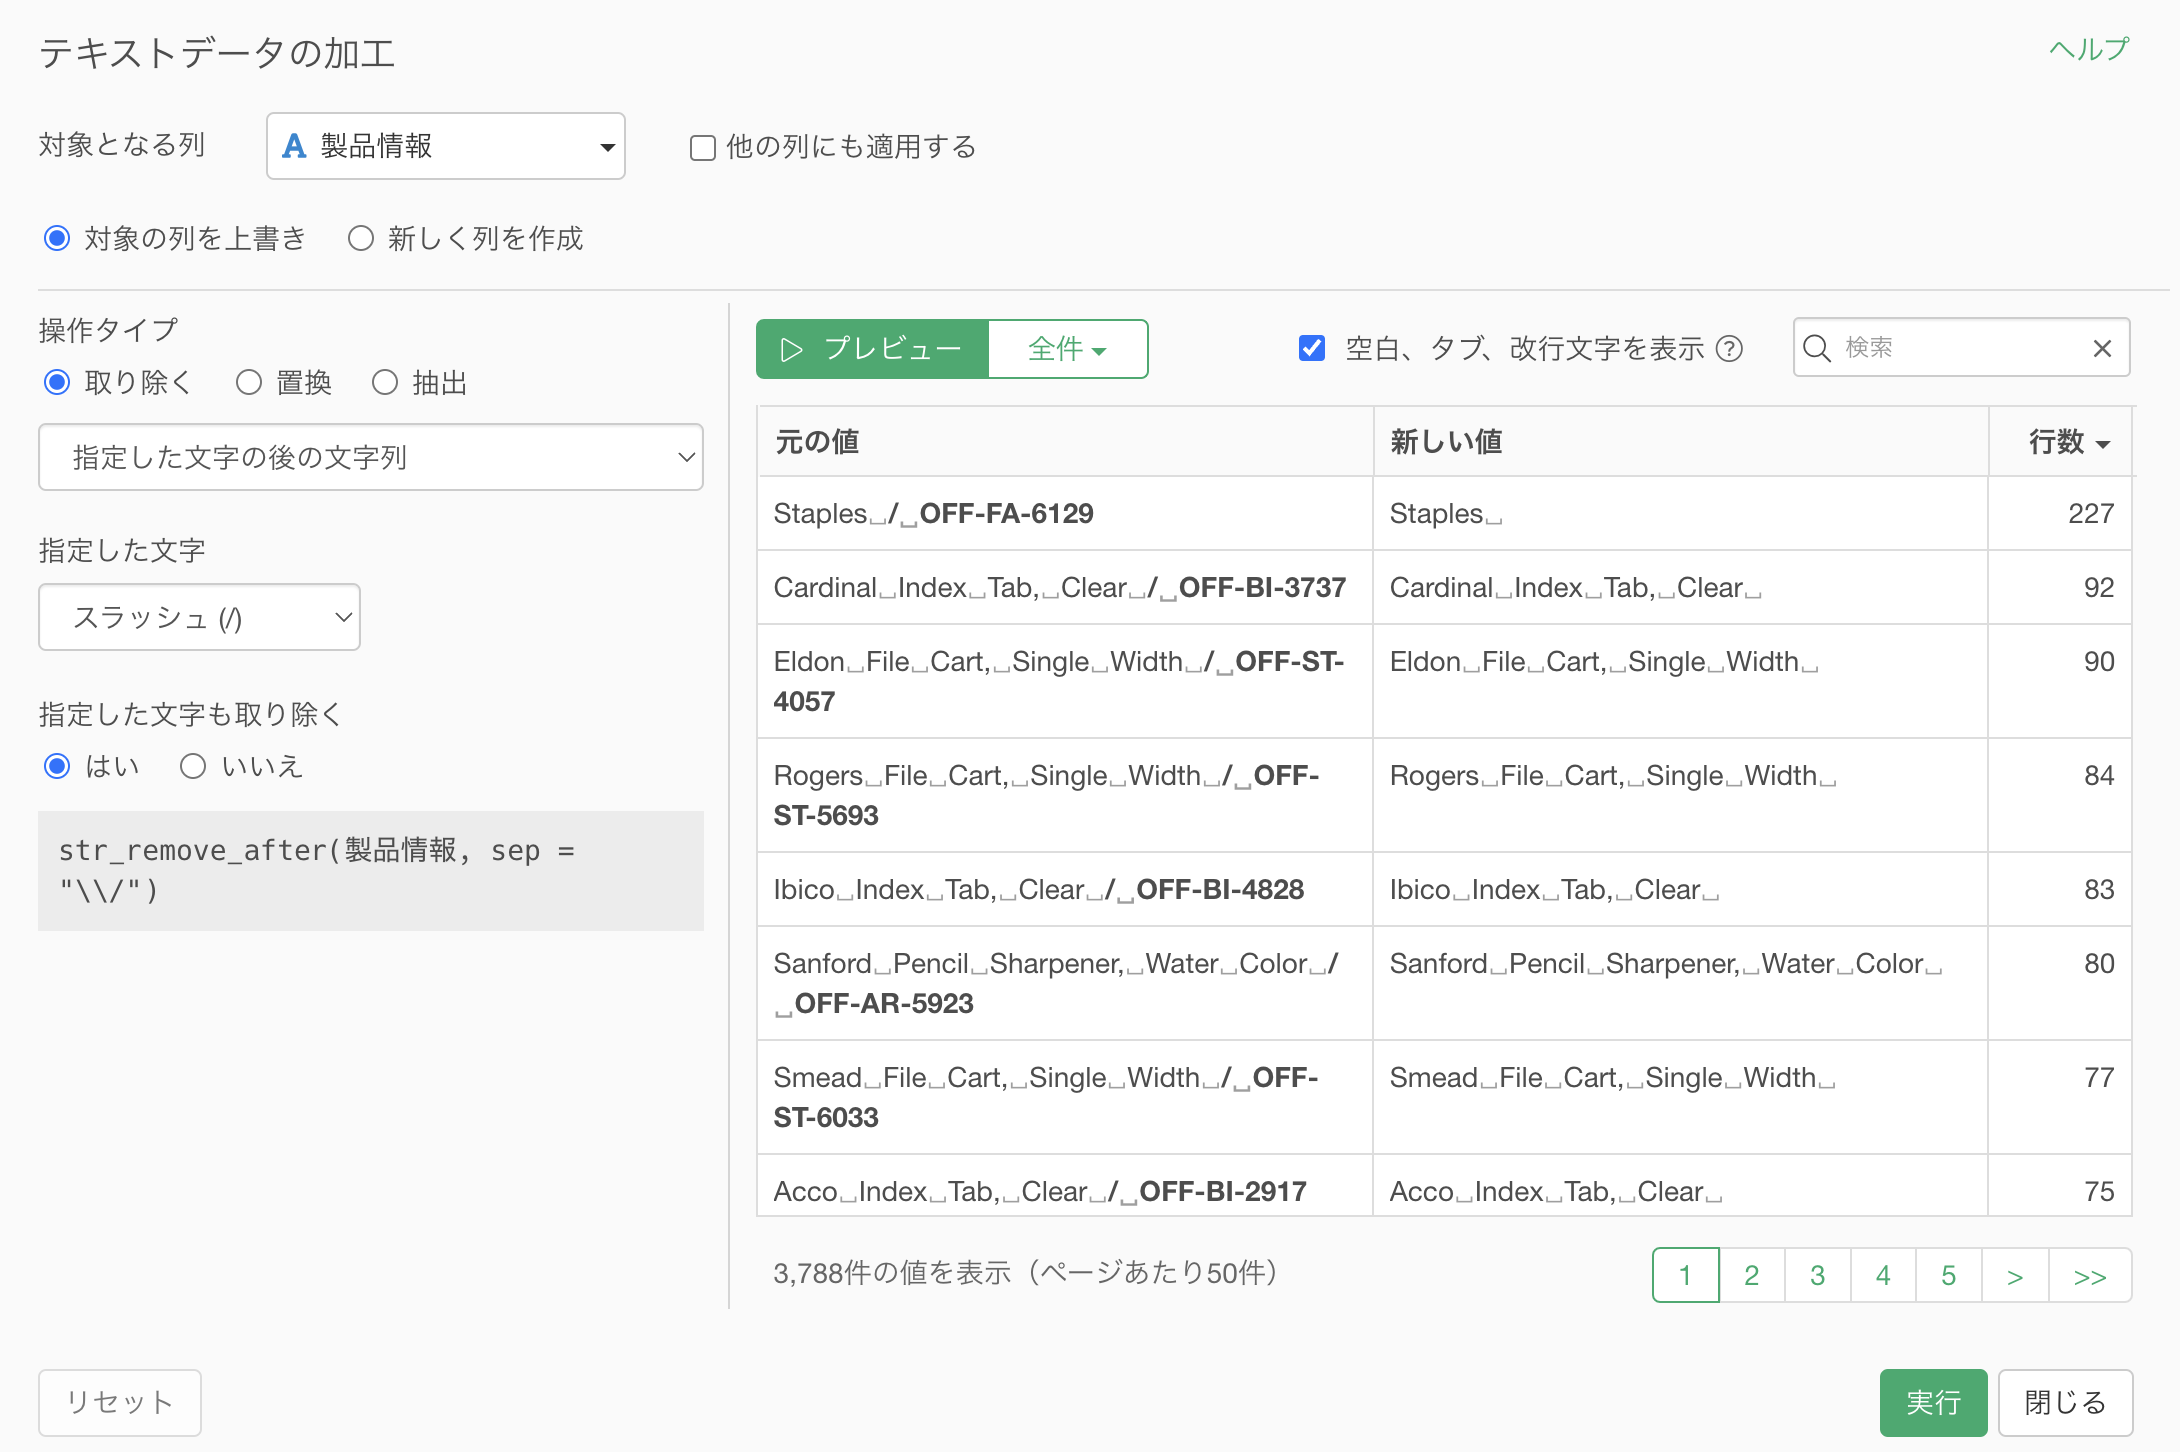Open the 製品情報 target column dropdown
This screenshot has width=2180, height=1452.
446,146
